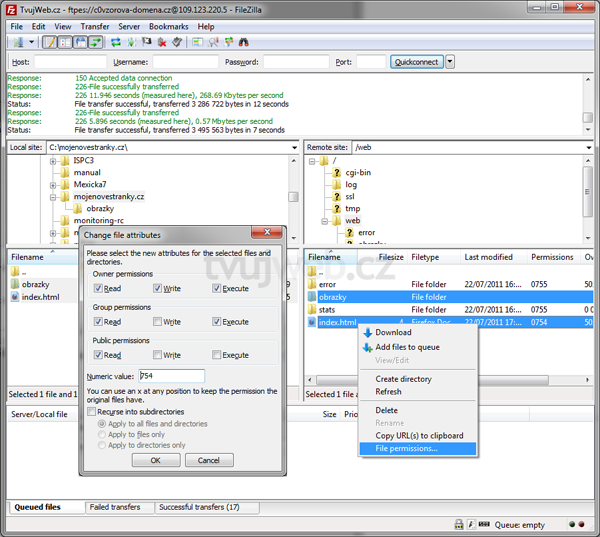The image size is (600, 537).
Task: Open the Remote site path dropdown
Action: pyautogui.click(x=589, y=147)
